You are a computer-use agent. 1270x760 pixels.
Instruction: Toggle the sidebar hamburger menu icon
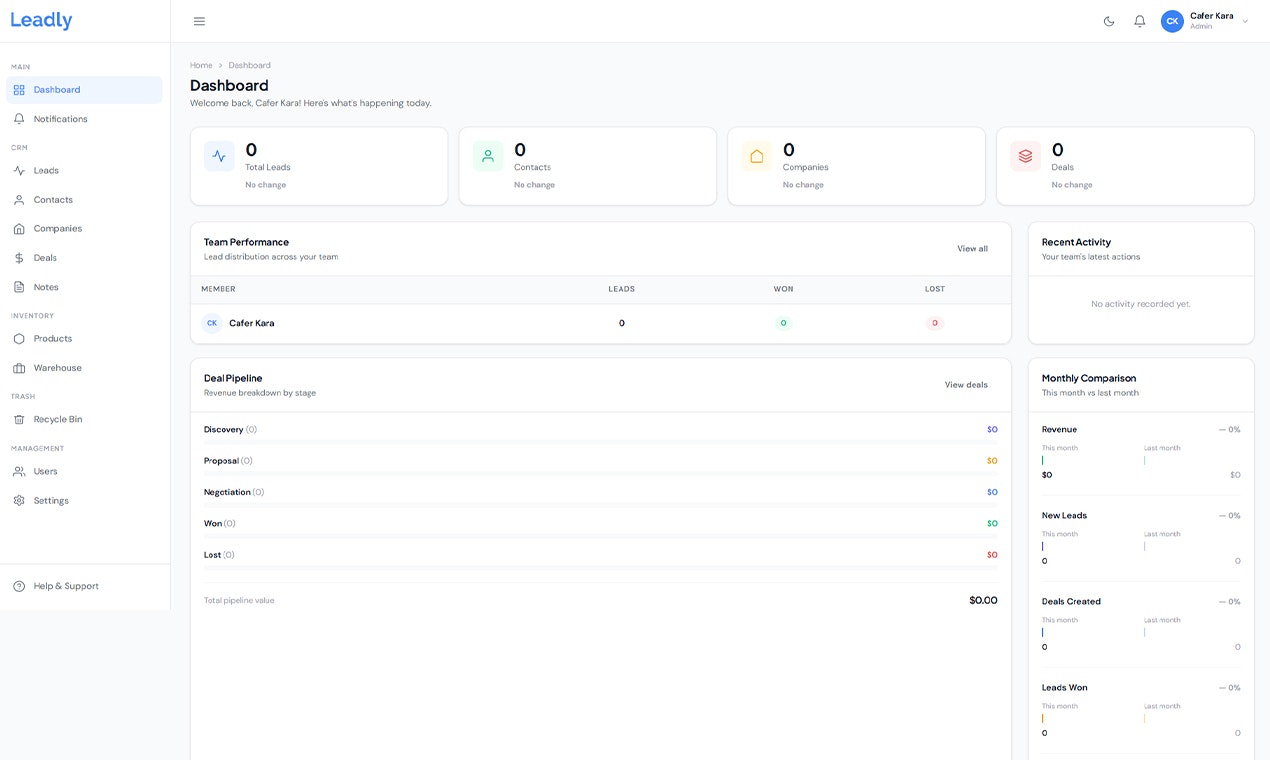199,21
